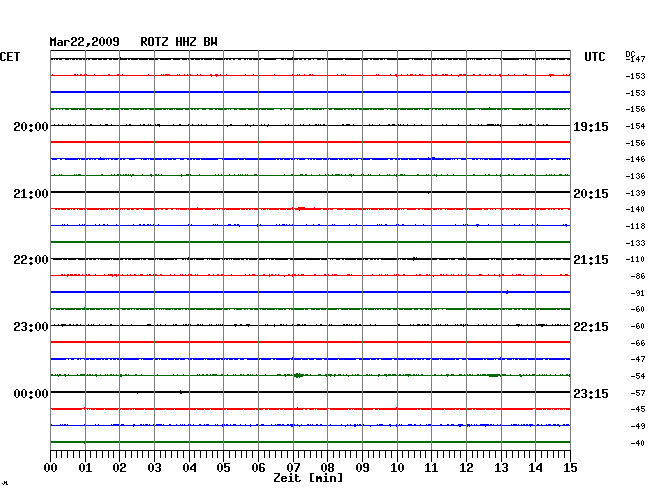Pick minute 08 on the Zeit axis
Image resolution: width=650 pixels, height=494 pixels.
[327, 468]
